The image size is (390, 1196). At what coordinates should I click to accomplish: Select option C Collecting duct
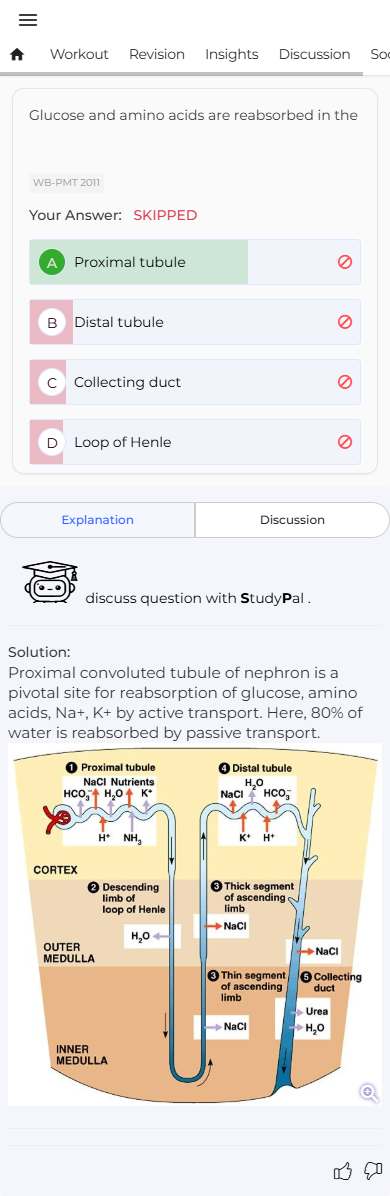[195, 382]
